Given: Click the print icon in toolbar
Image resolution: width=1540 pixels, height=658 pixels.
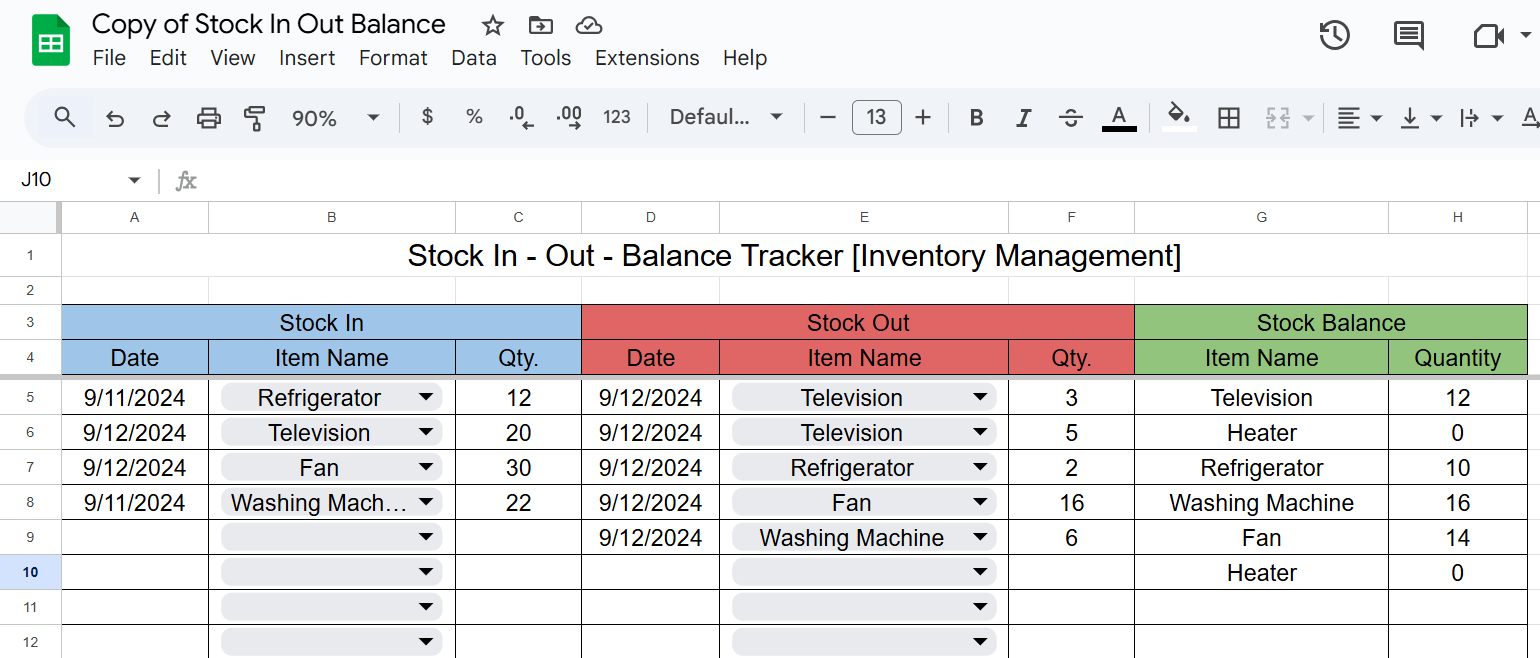Looking at the screenshot, I should tap(208, 118).
